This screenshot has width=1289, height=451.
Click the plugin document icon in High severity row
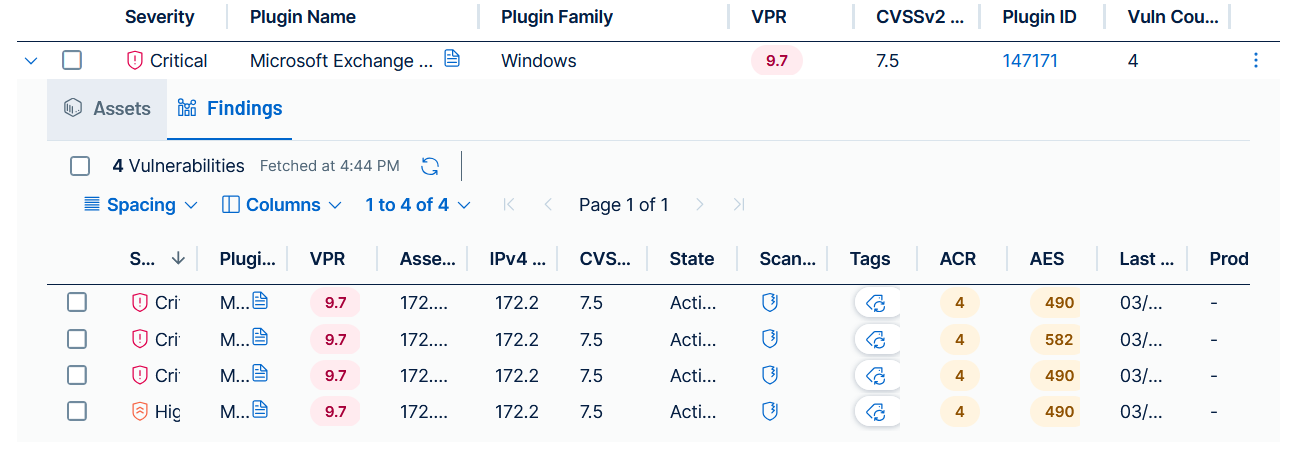(260, 410)
